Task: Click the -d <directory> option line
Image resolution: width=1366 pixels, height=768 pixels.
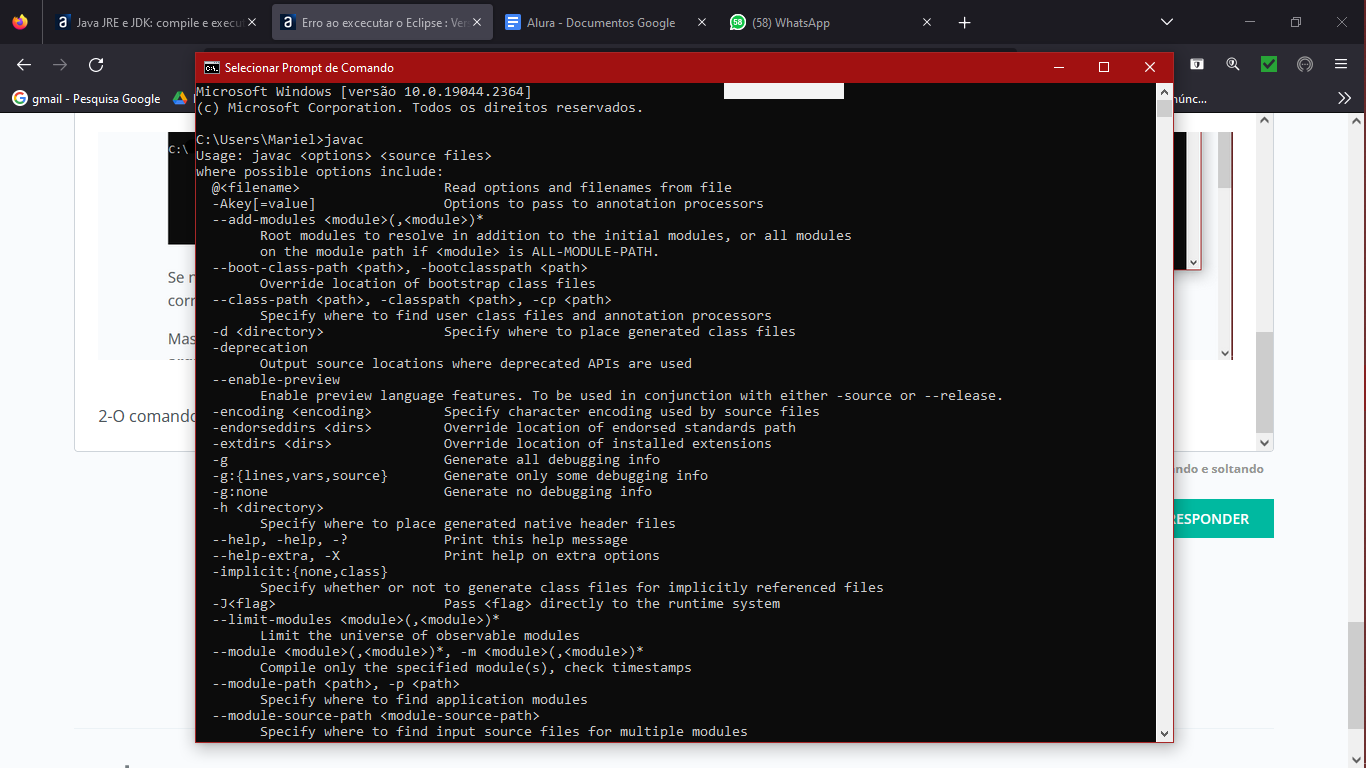Action: pos(504,332)
